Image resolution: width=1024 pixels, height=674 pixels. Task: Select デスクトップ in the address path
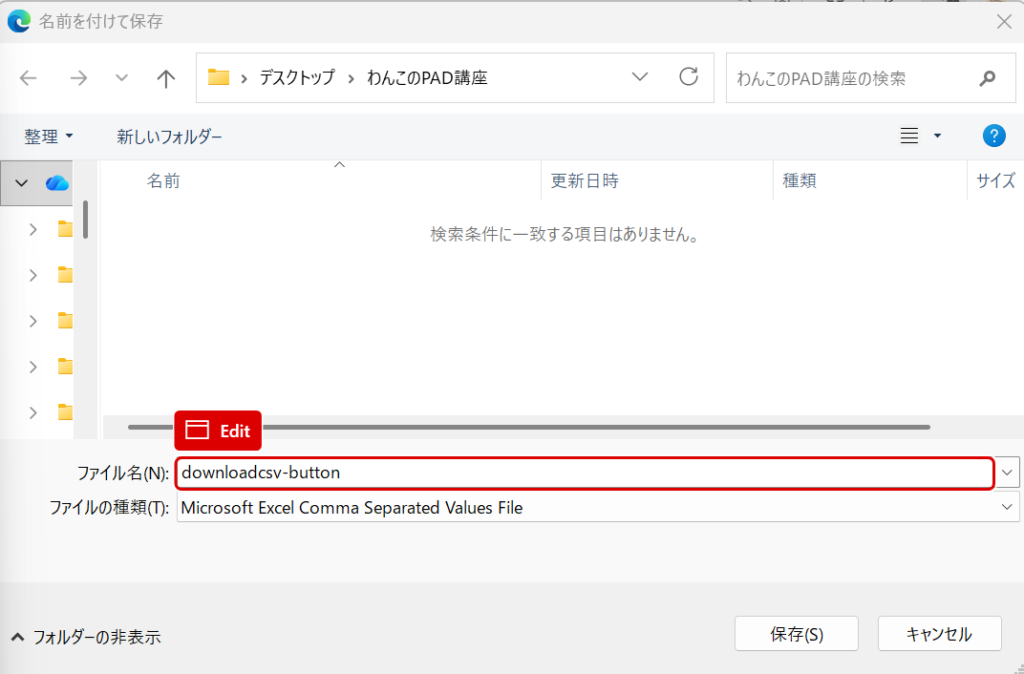[297, 78]
